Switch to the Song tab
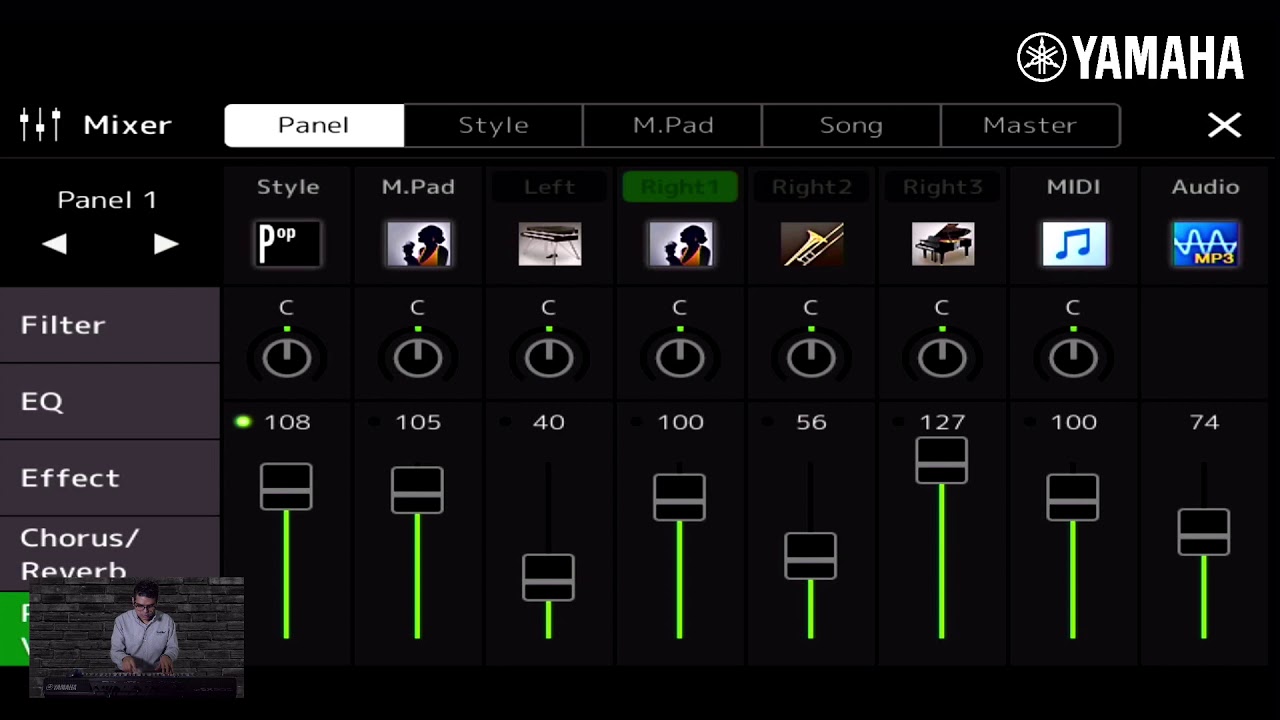This screenshot has height=720, width=1280. coord(851,125)
